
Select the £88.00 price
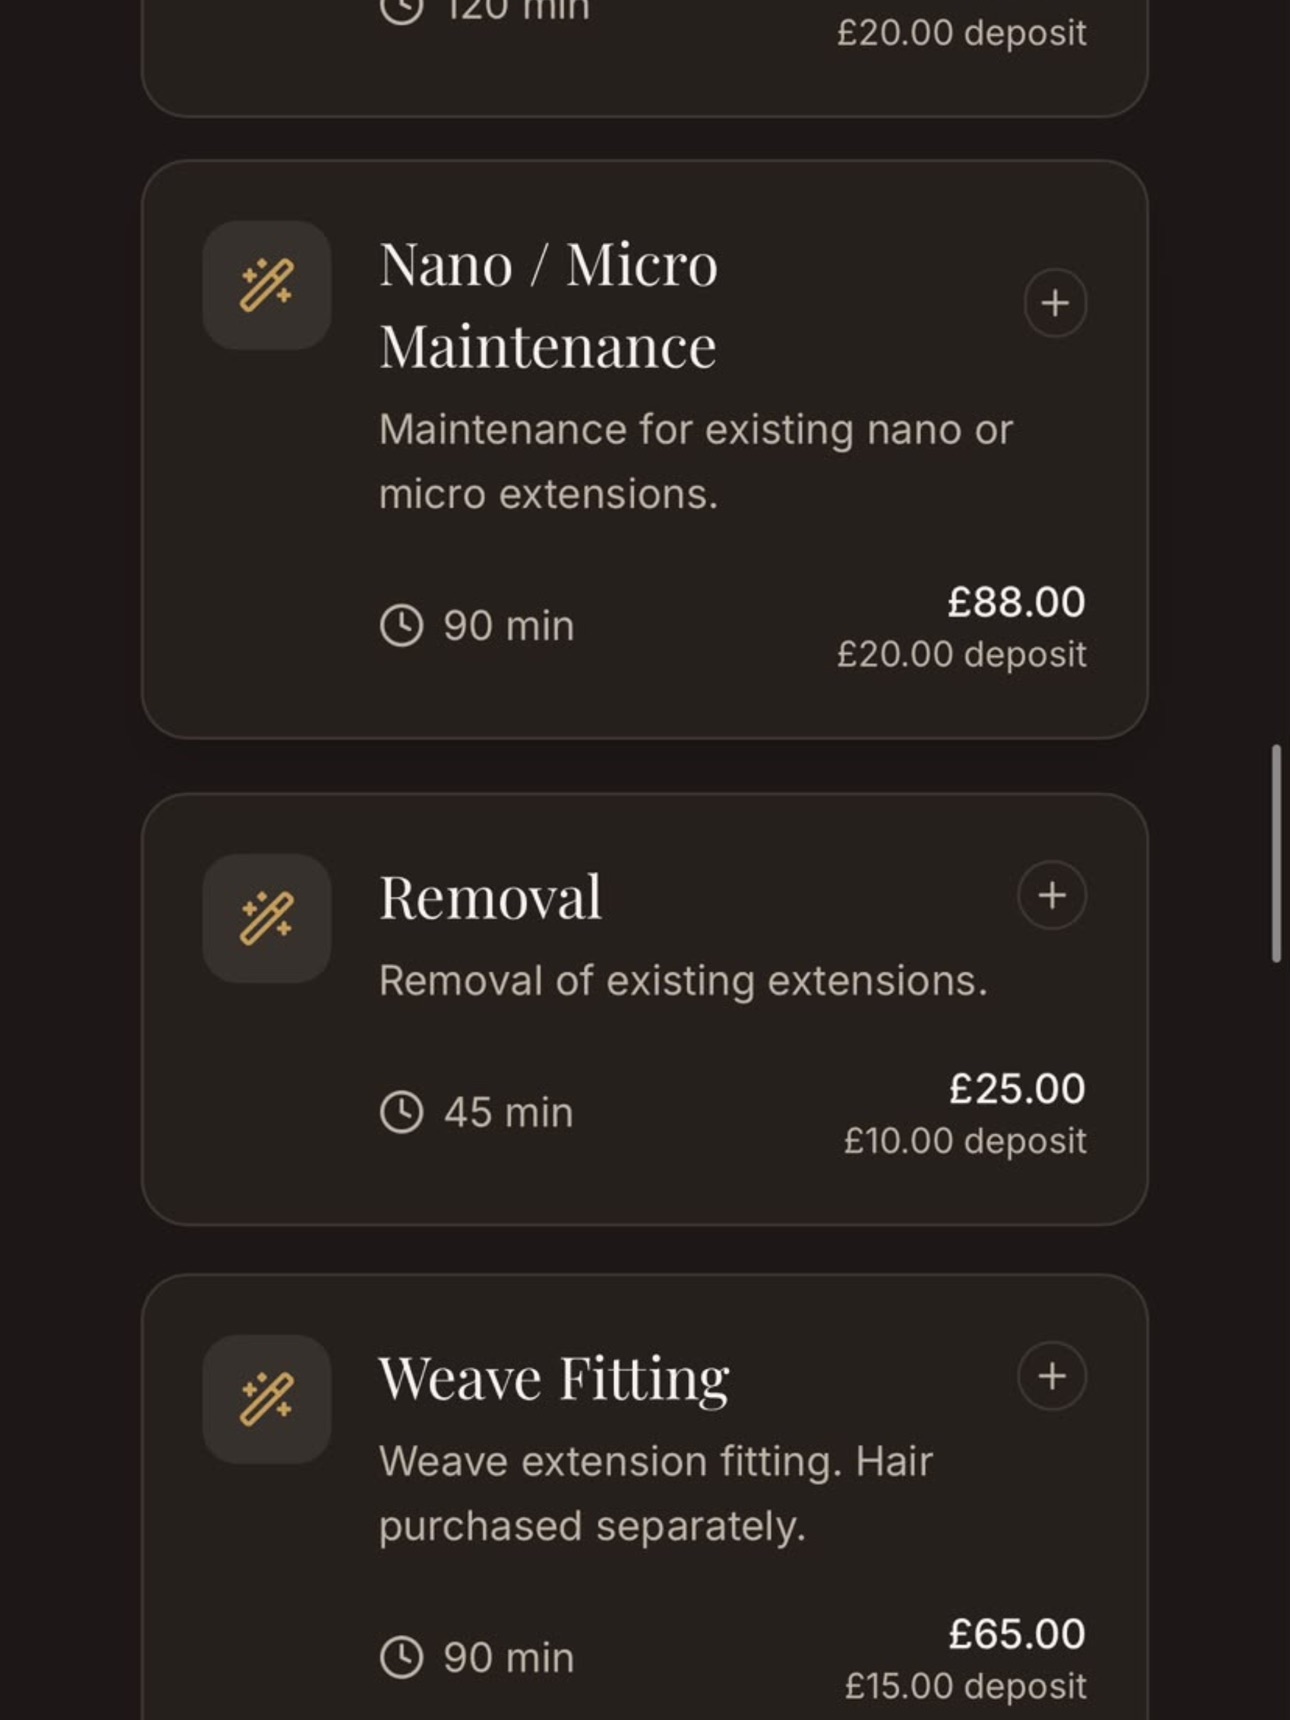click(1016, 602)
